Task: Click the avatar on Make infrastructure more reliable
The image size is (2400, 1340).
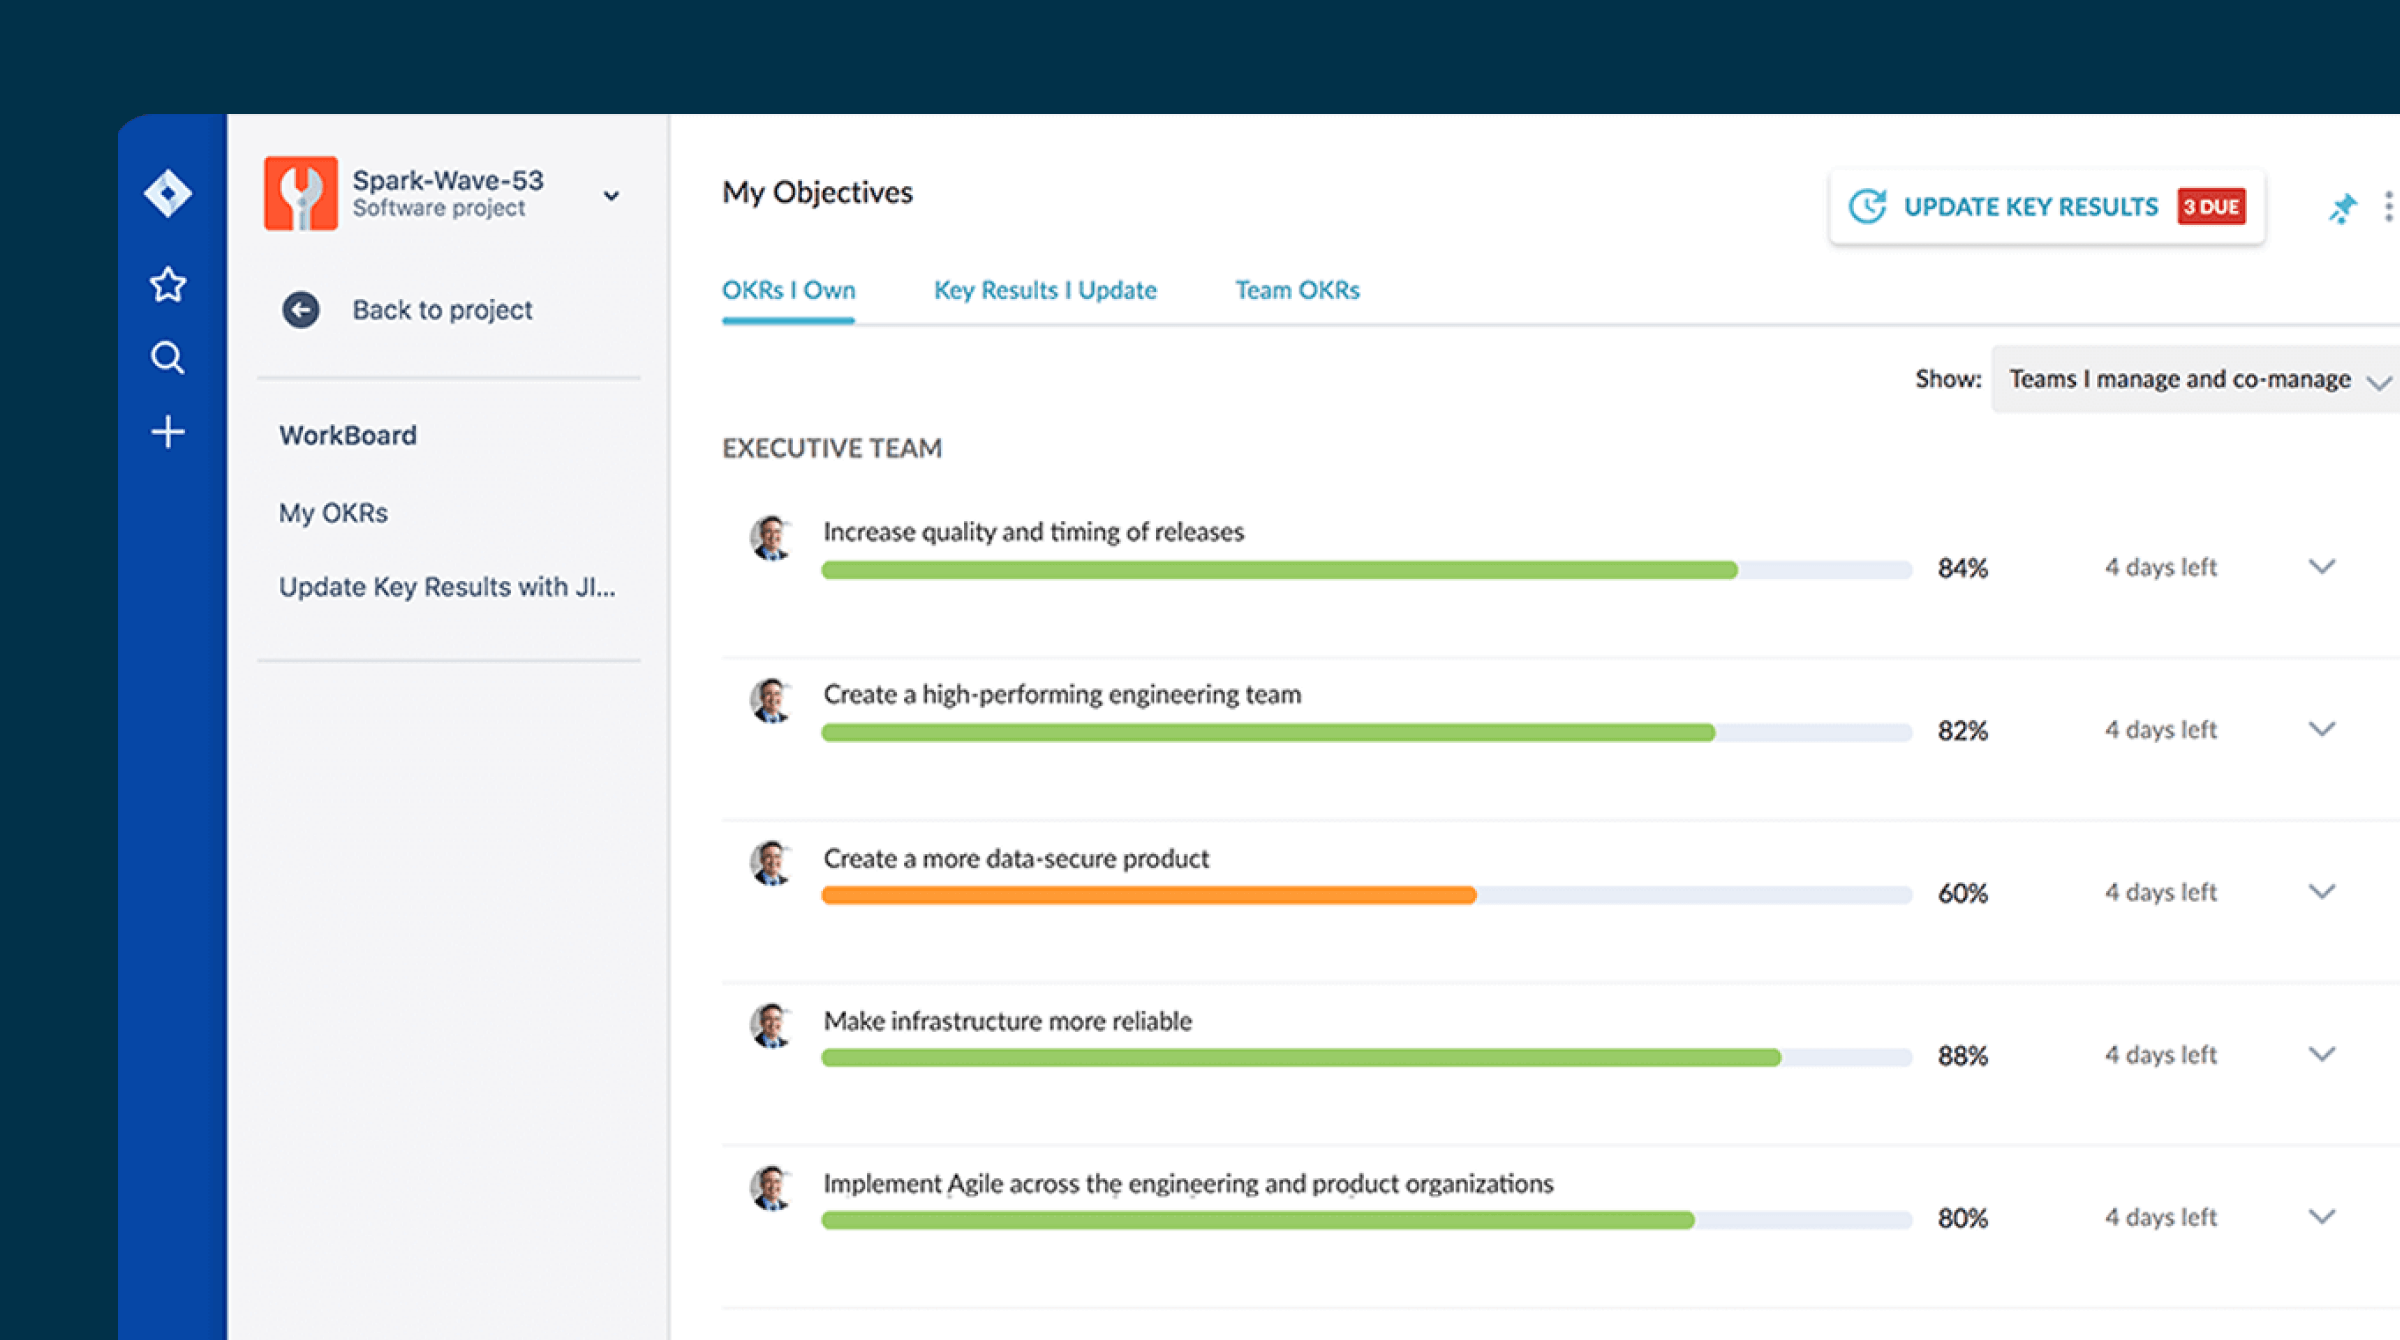Action: 771,1030
